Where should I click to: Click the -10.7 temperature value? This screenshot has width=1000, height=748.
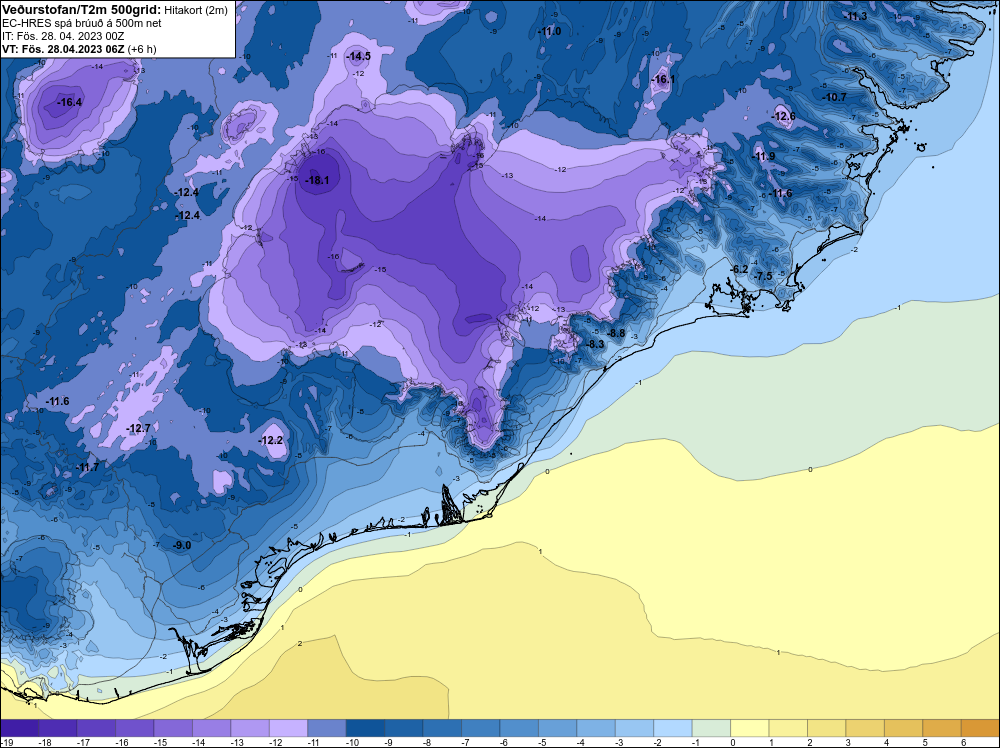point(834,98)
